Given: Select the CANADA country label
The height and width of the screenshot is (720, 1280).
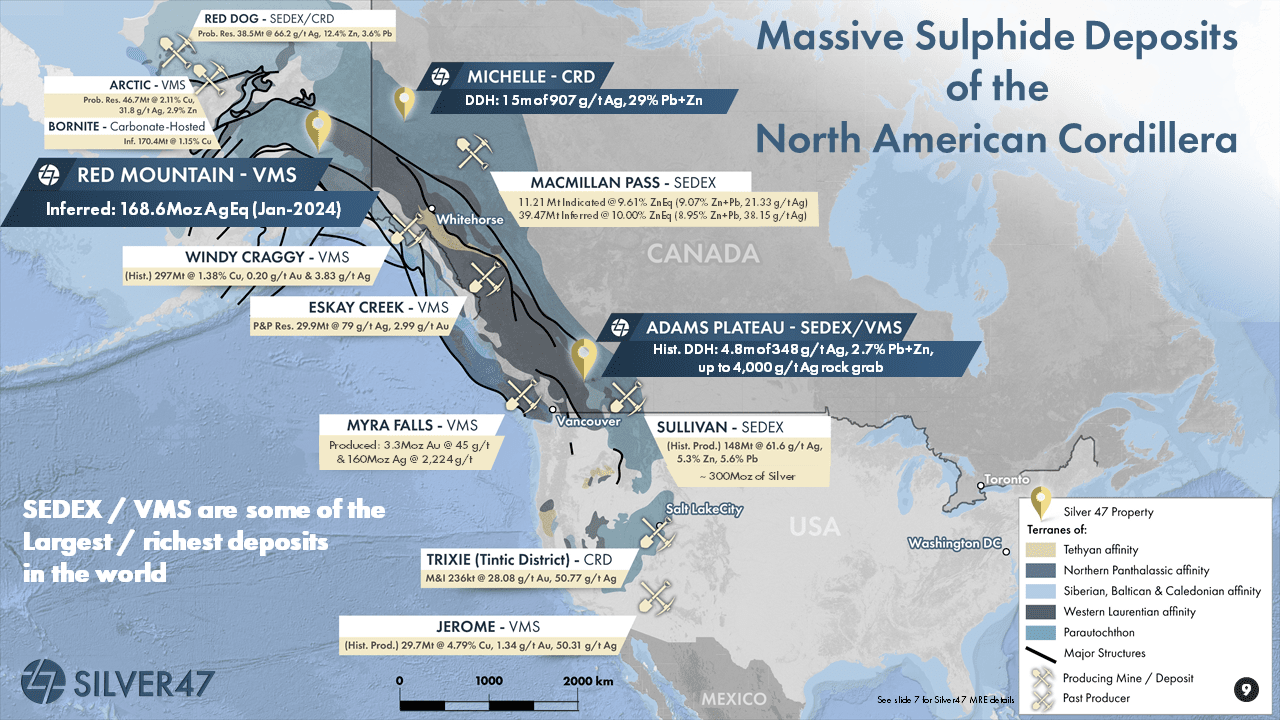Looking at the screenshot, I should tap(704, 254).
